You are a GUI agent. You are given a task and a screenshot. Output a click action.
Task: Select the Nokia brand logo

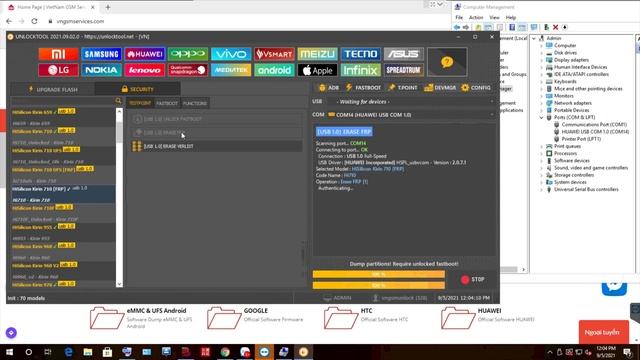[101, 70]
